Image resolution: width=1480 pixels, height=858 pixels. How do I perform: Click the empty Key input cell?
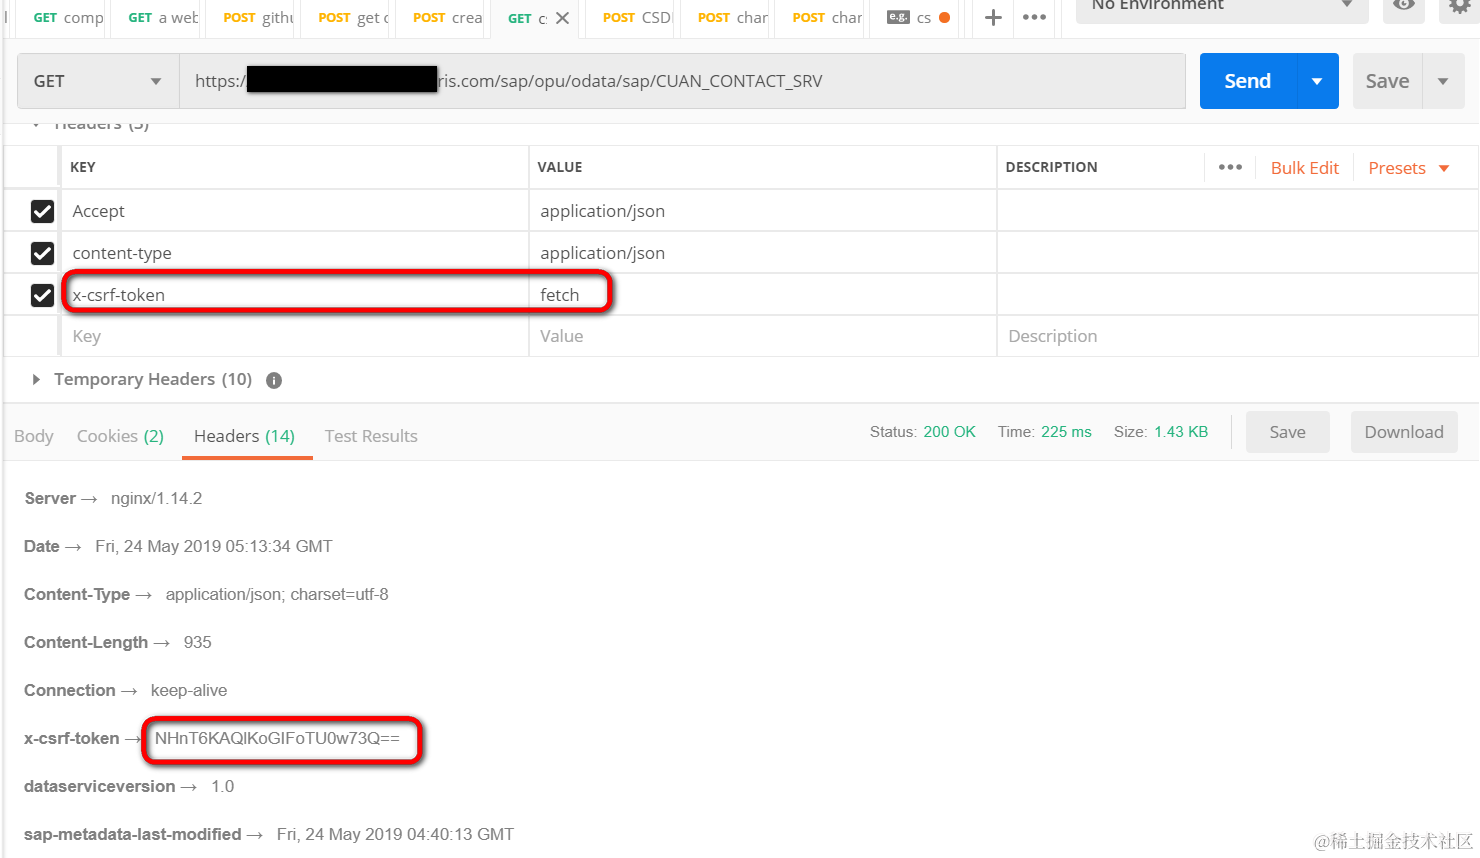coord(295,336)
